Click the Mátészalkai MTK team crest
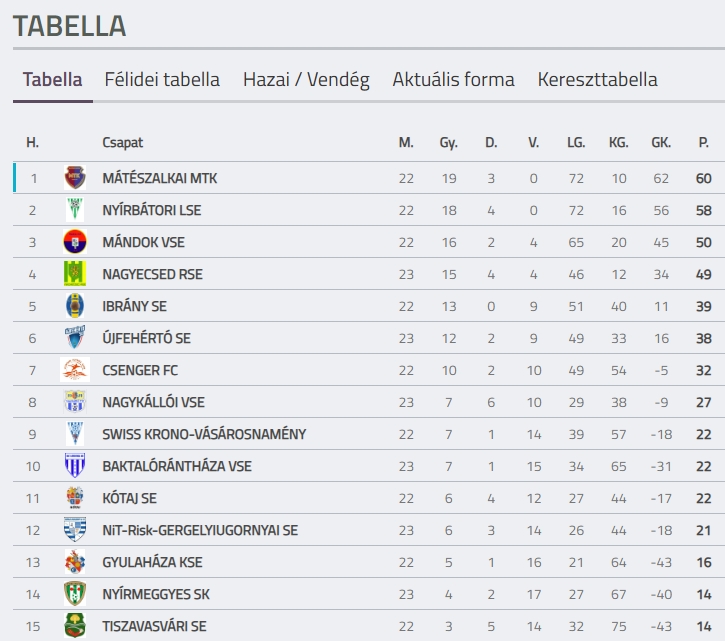Image resolution: width=725 pixels, height=641 pixels. click(75, 178)
